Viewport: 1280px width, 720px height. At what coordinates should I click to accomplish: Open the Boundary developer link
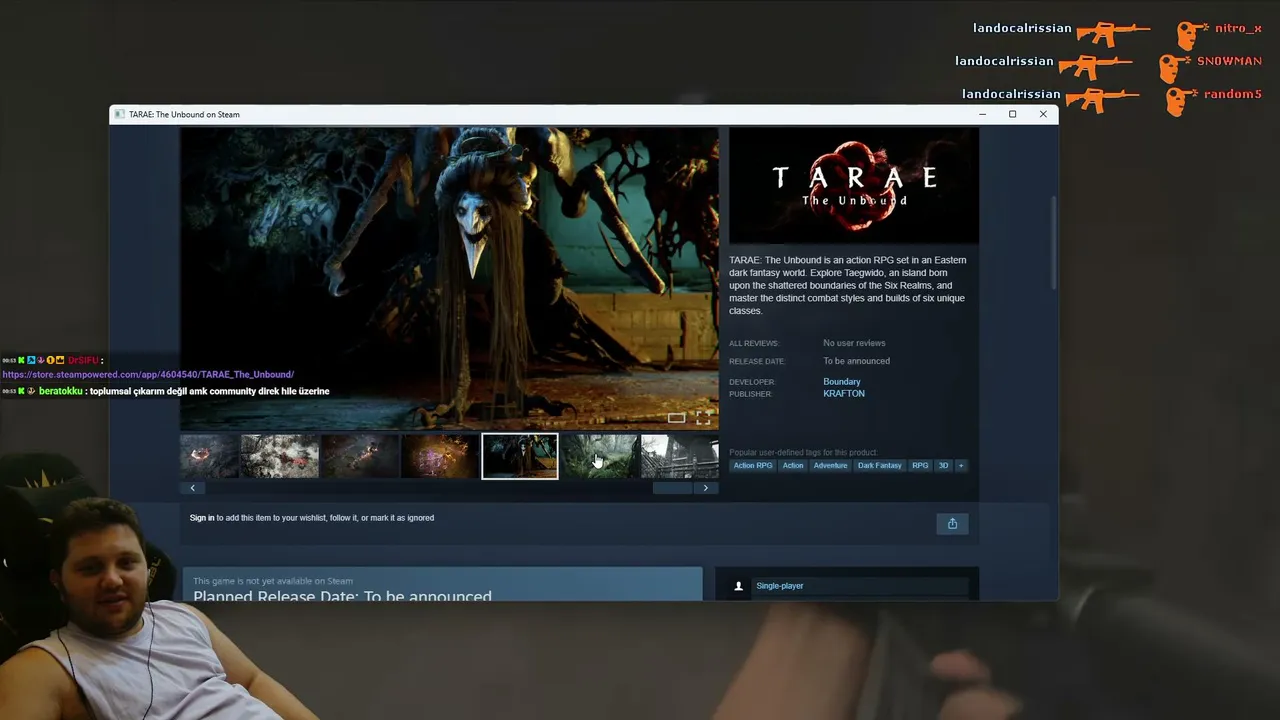(842, 382)
